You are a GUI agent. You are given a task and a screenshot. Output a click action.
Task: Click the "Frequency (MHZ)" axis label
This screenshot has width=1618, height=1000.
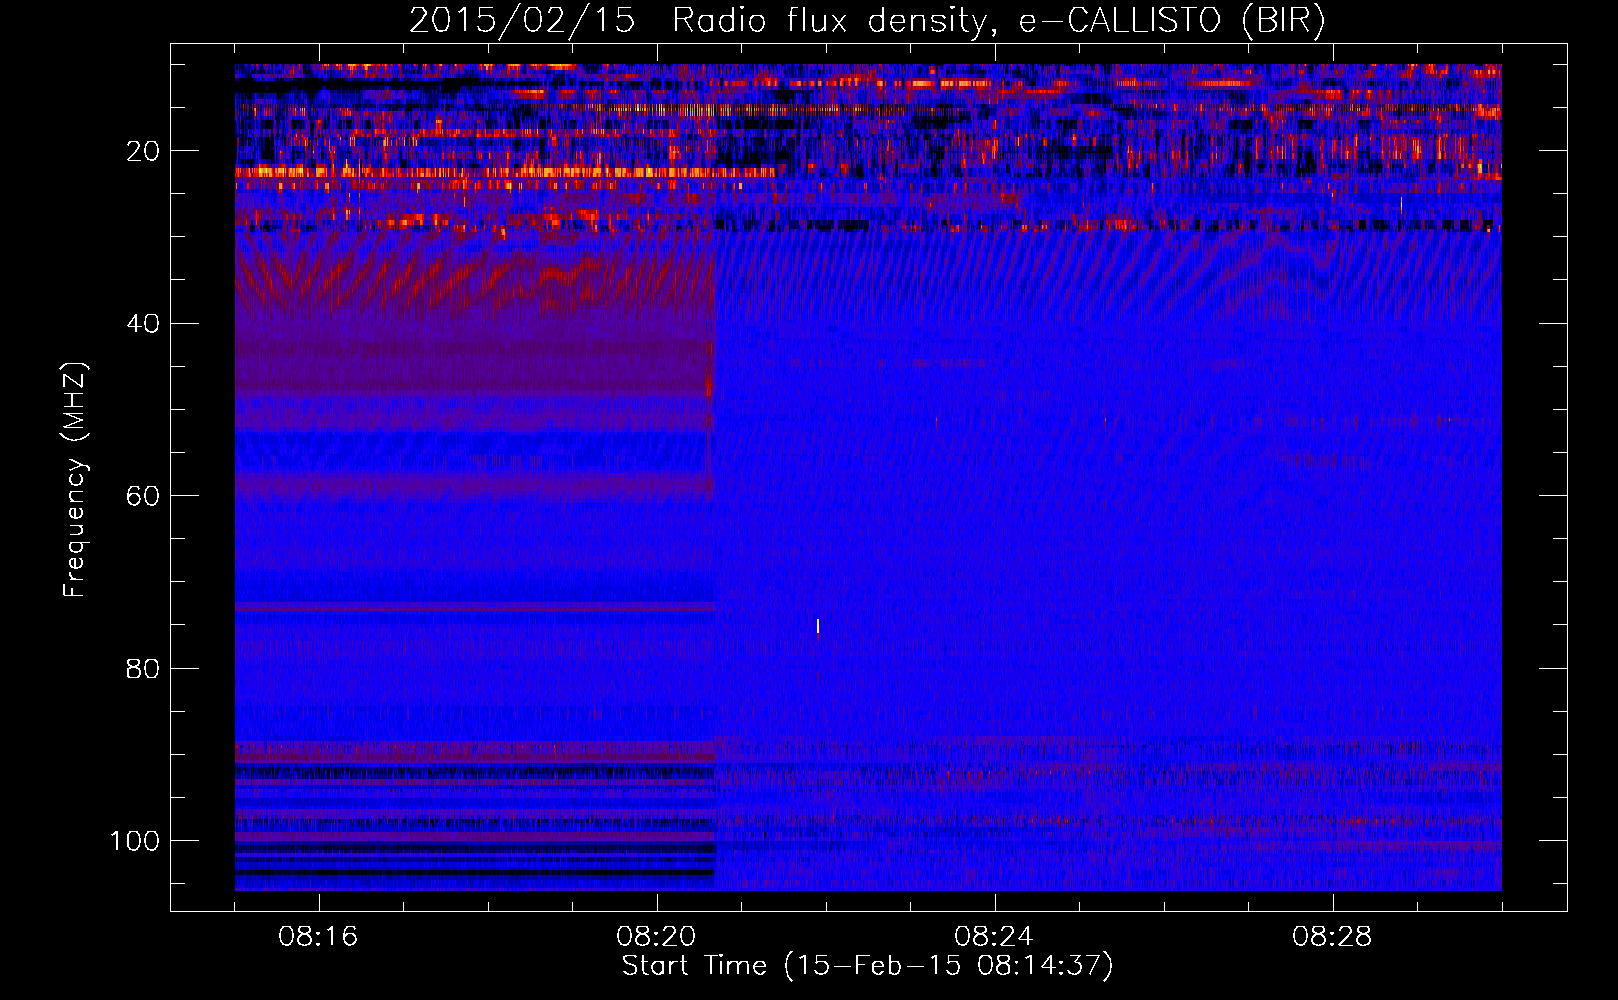pos(75,480)
